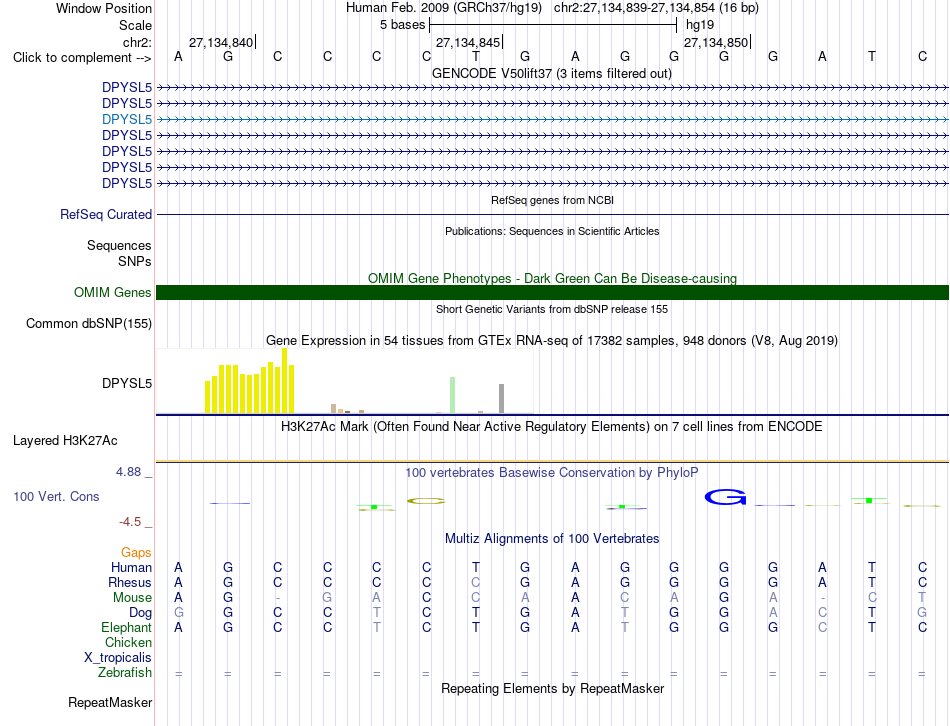Select the Human alignment row label
The height and width of the screenshot is (726, 950).
(x=131, y=567)
